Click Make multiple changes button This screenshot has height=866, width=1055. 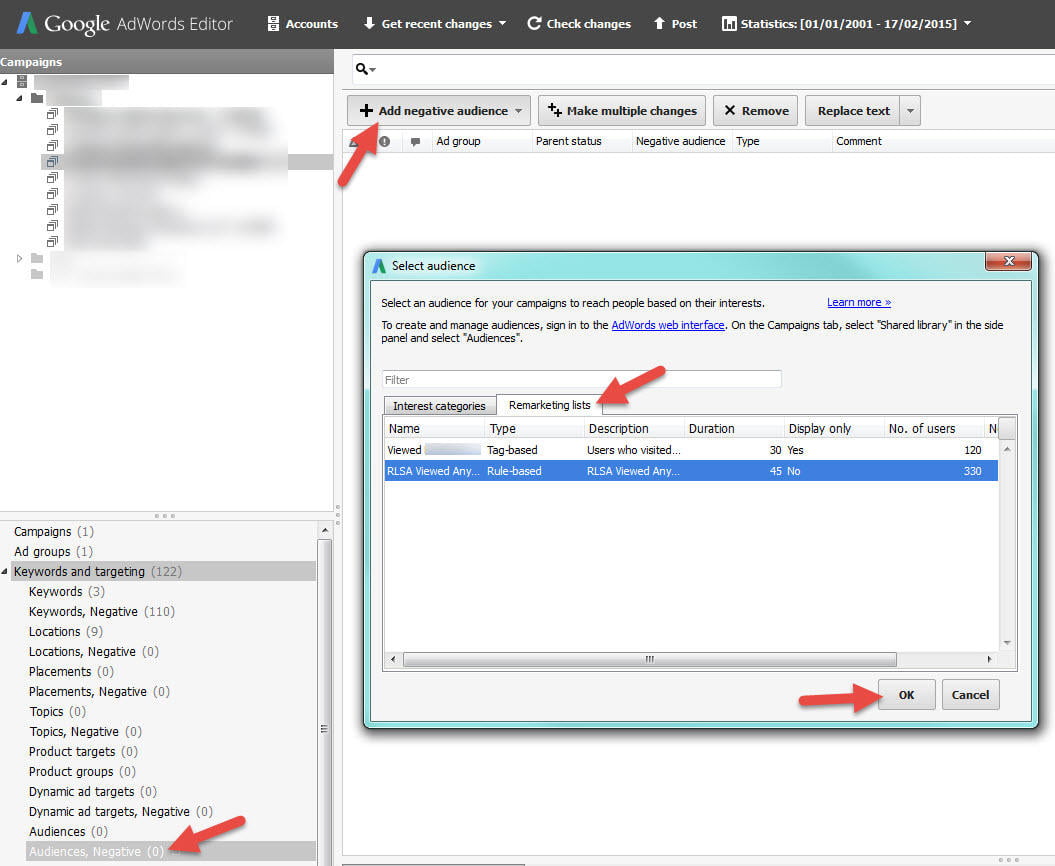pyautogui.click(x=622, y=110)
